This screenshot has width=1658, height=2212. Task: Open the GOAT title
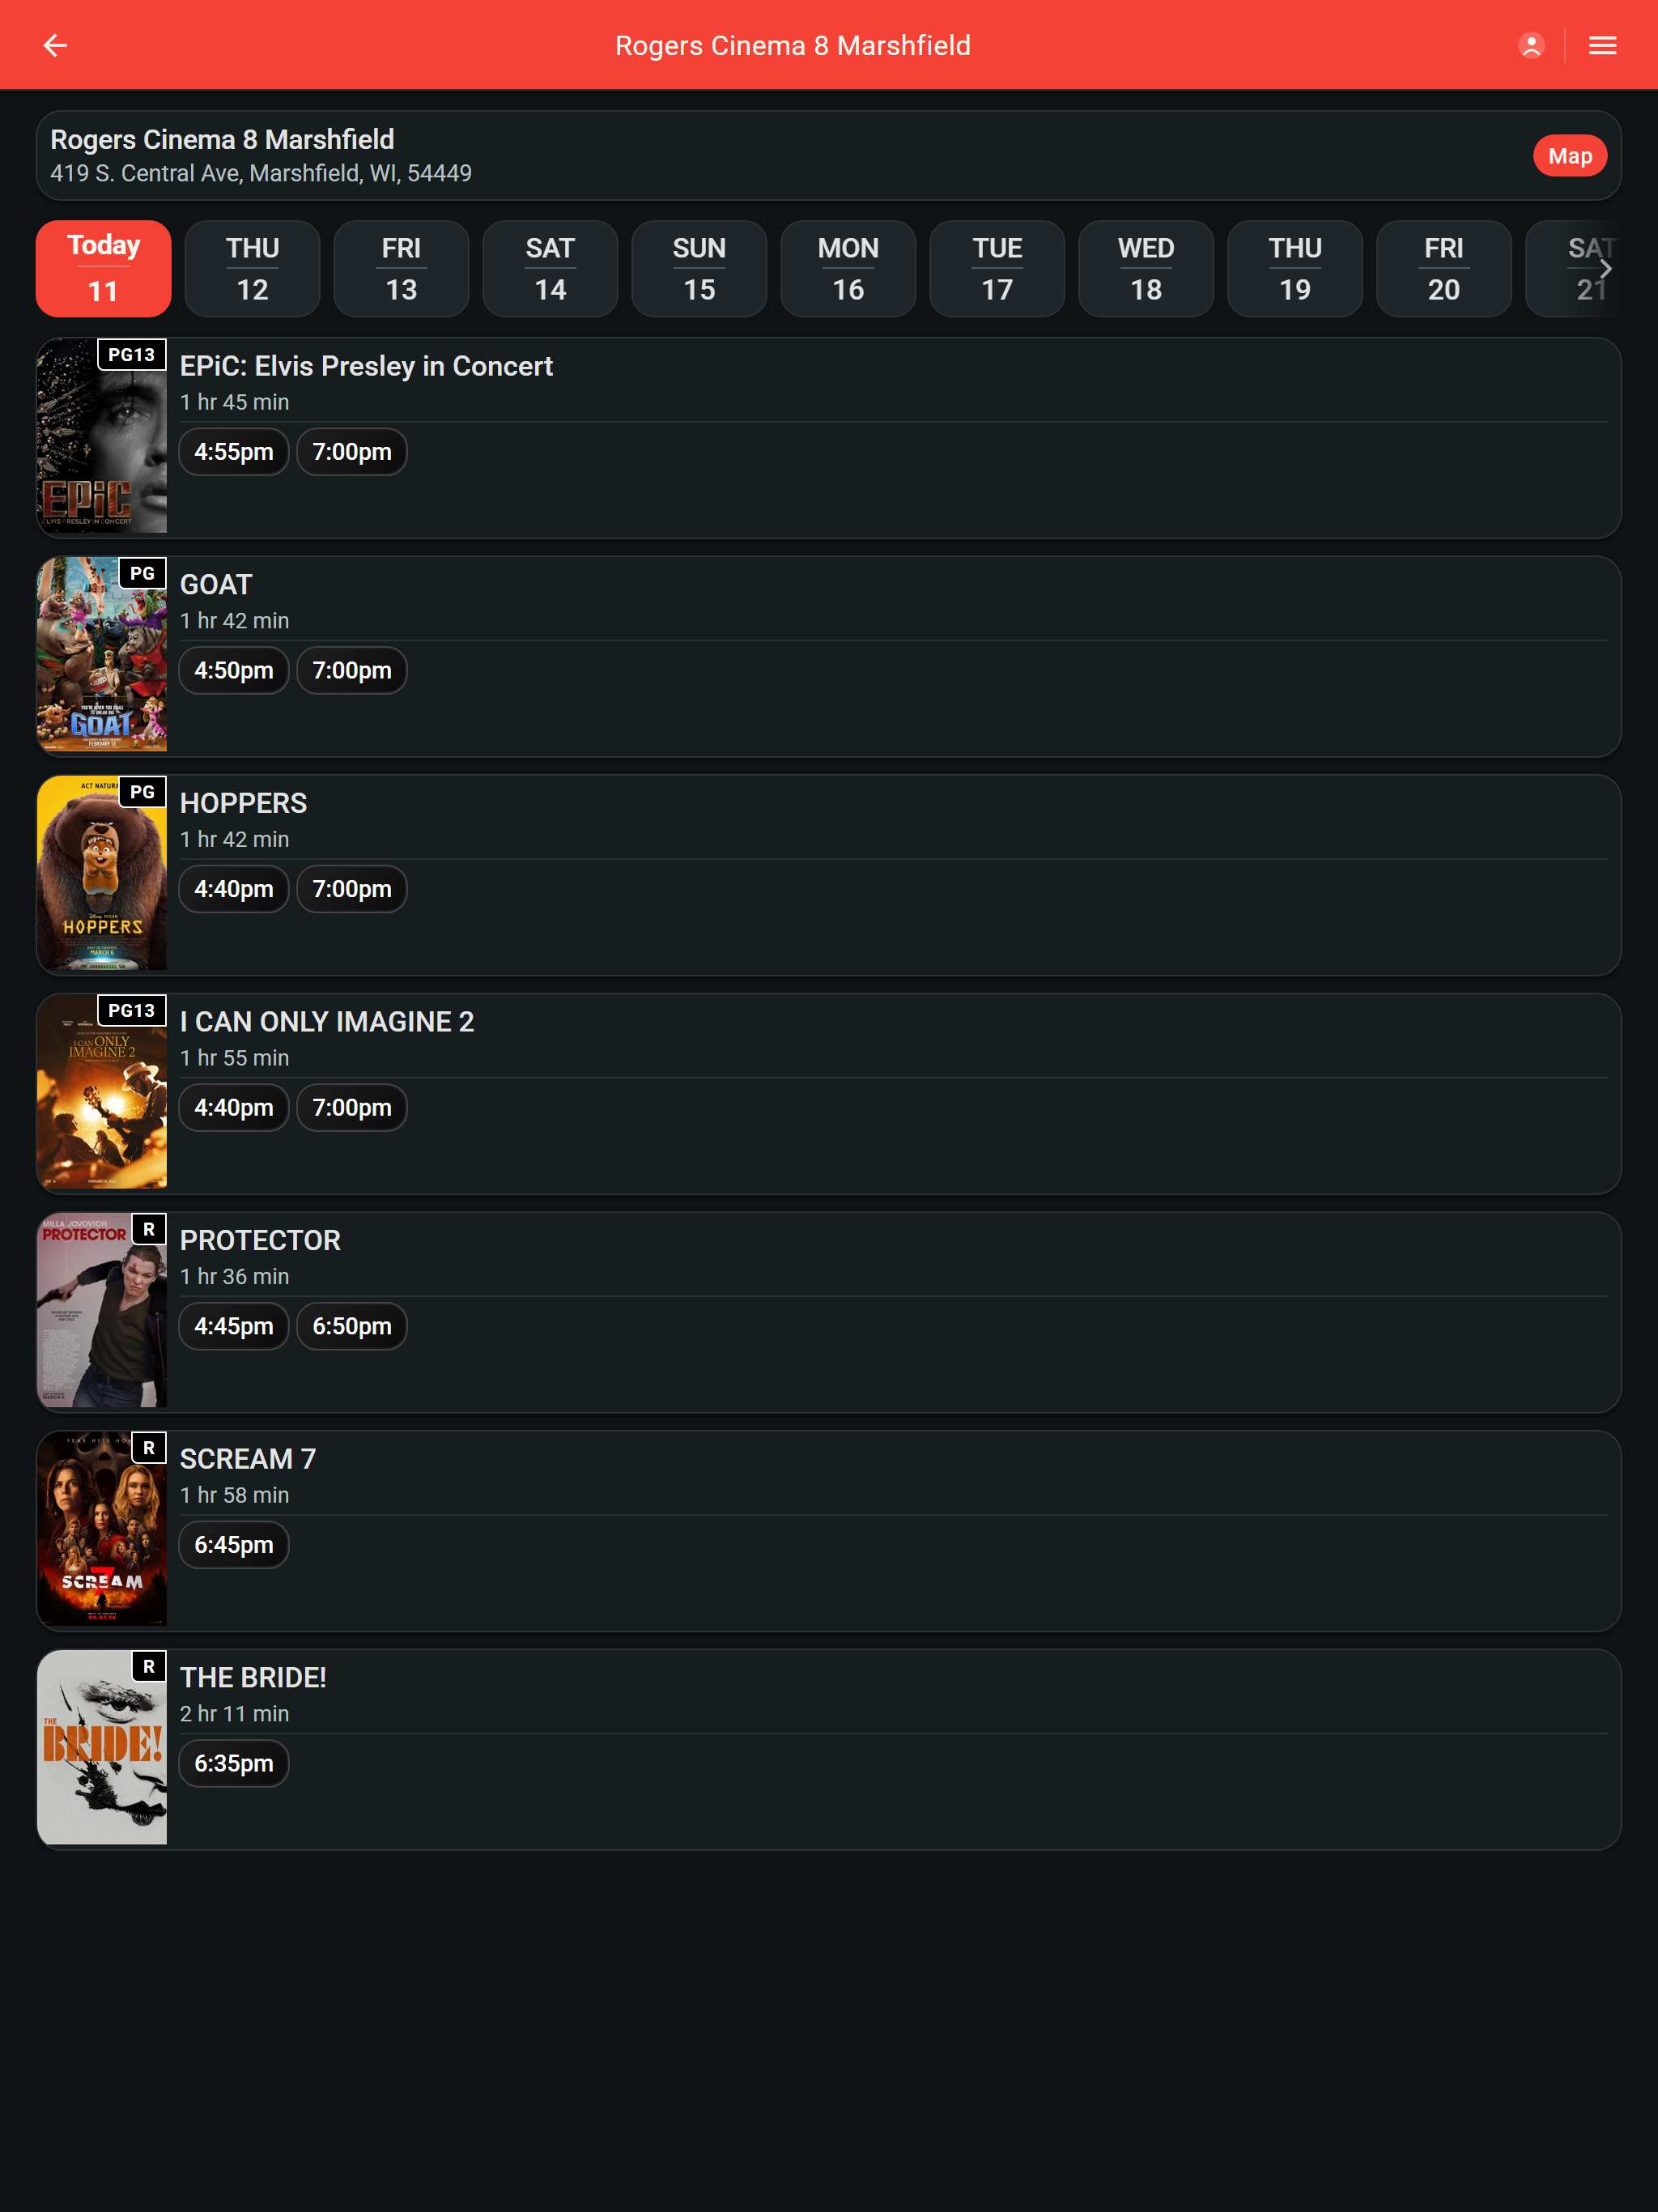pyautogui.click(x=216, y=585)
